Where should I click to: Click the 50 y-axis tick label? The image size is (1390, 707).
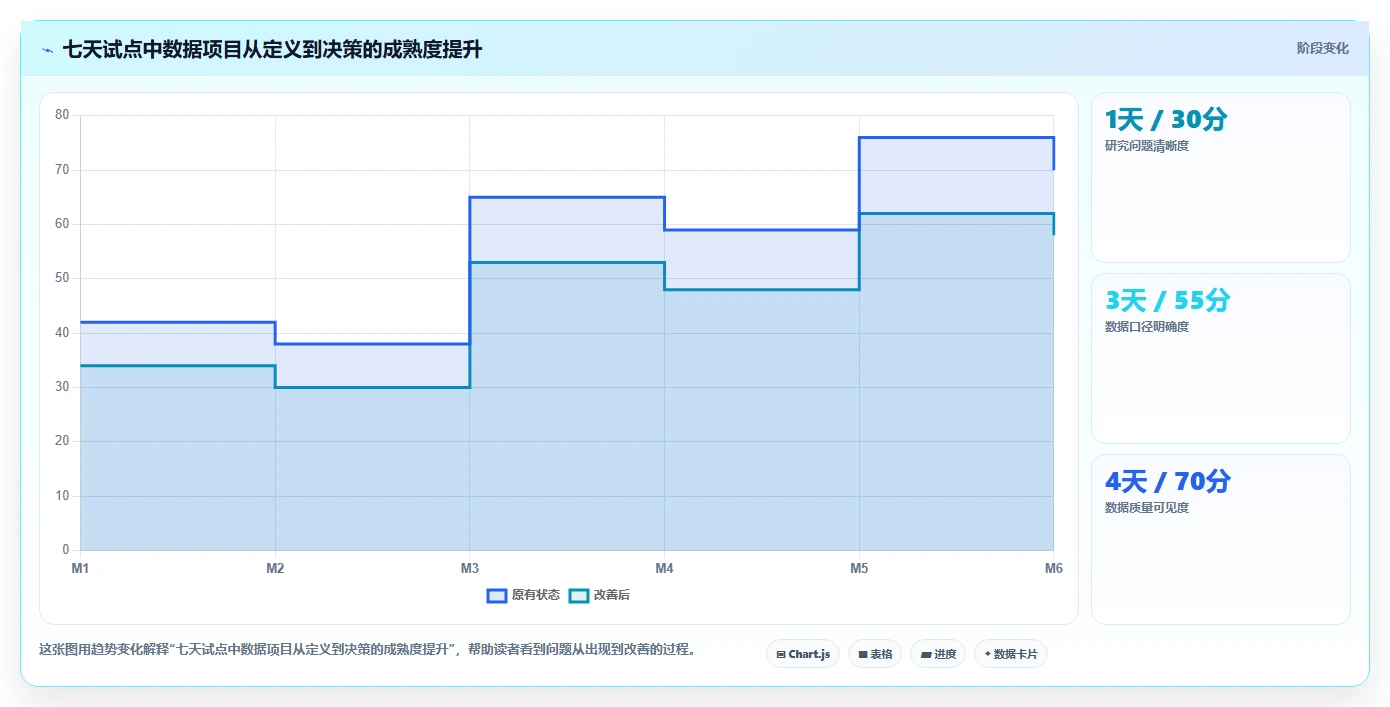(62, 278)
